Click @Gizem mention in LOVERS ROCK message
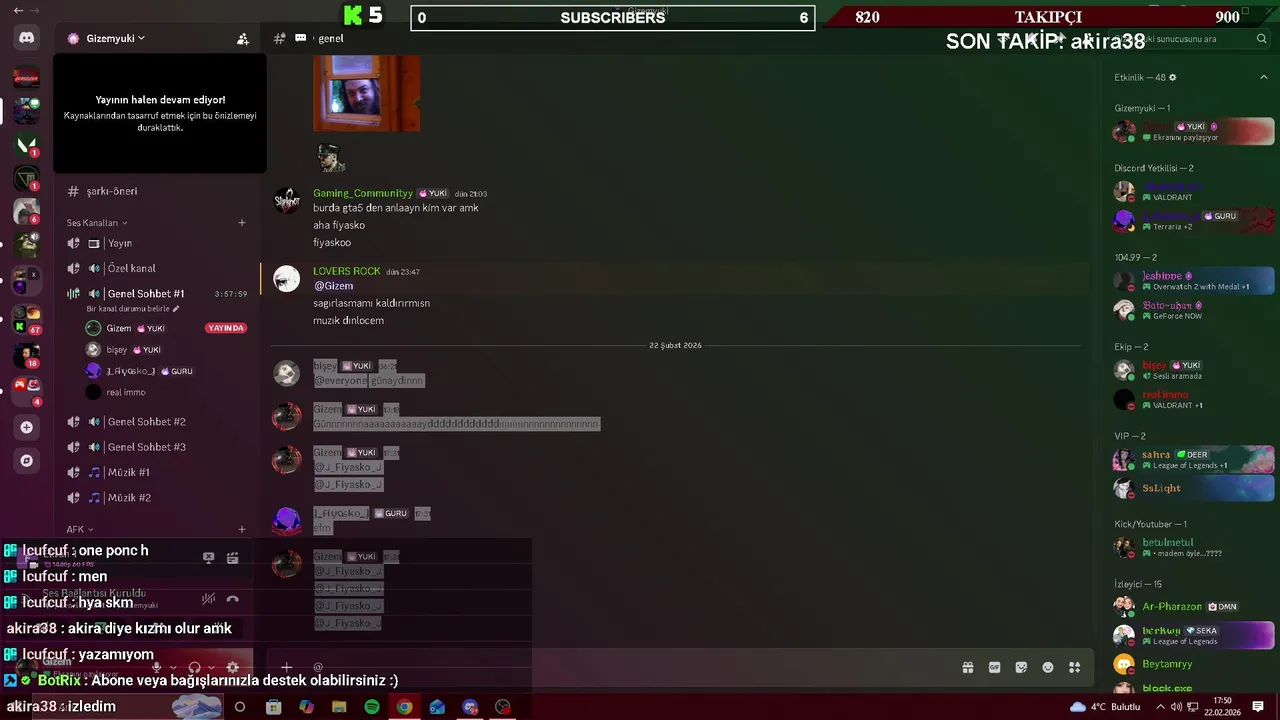 coord(333,286)
